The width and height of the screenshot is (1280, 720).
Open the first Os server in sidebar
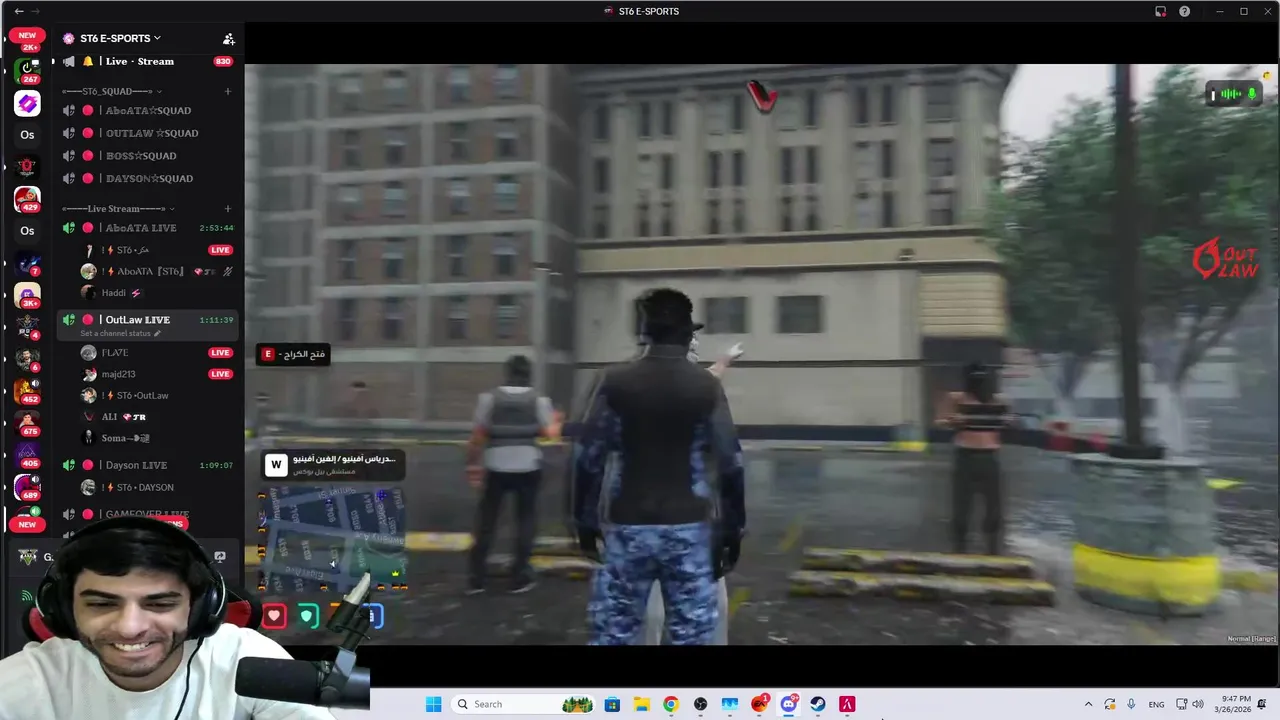(27, 135)
